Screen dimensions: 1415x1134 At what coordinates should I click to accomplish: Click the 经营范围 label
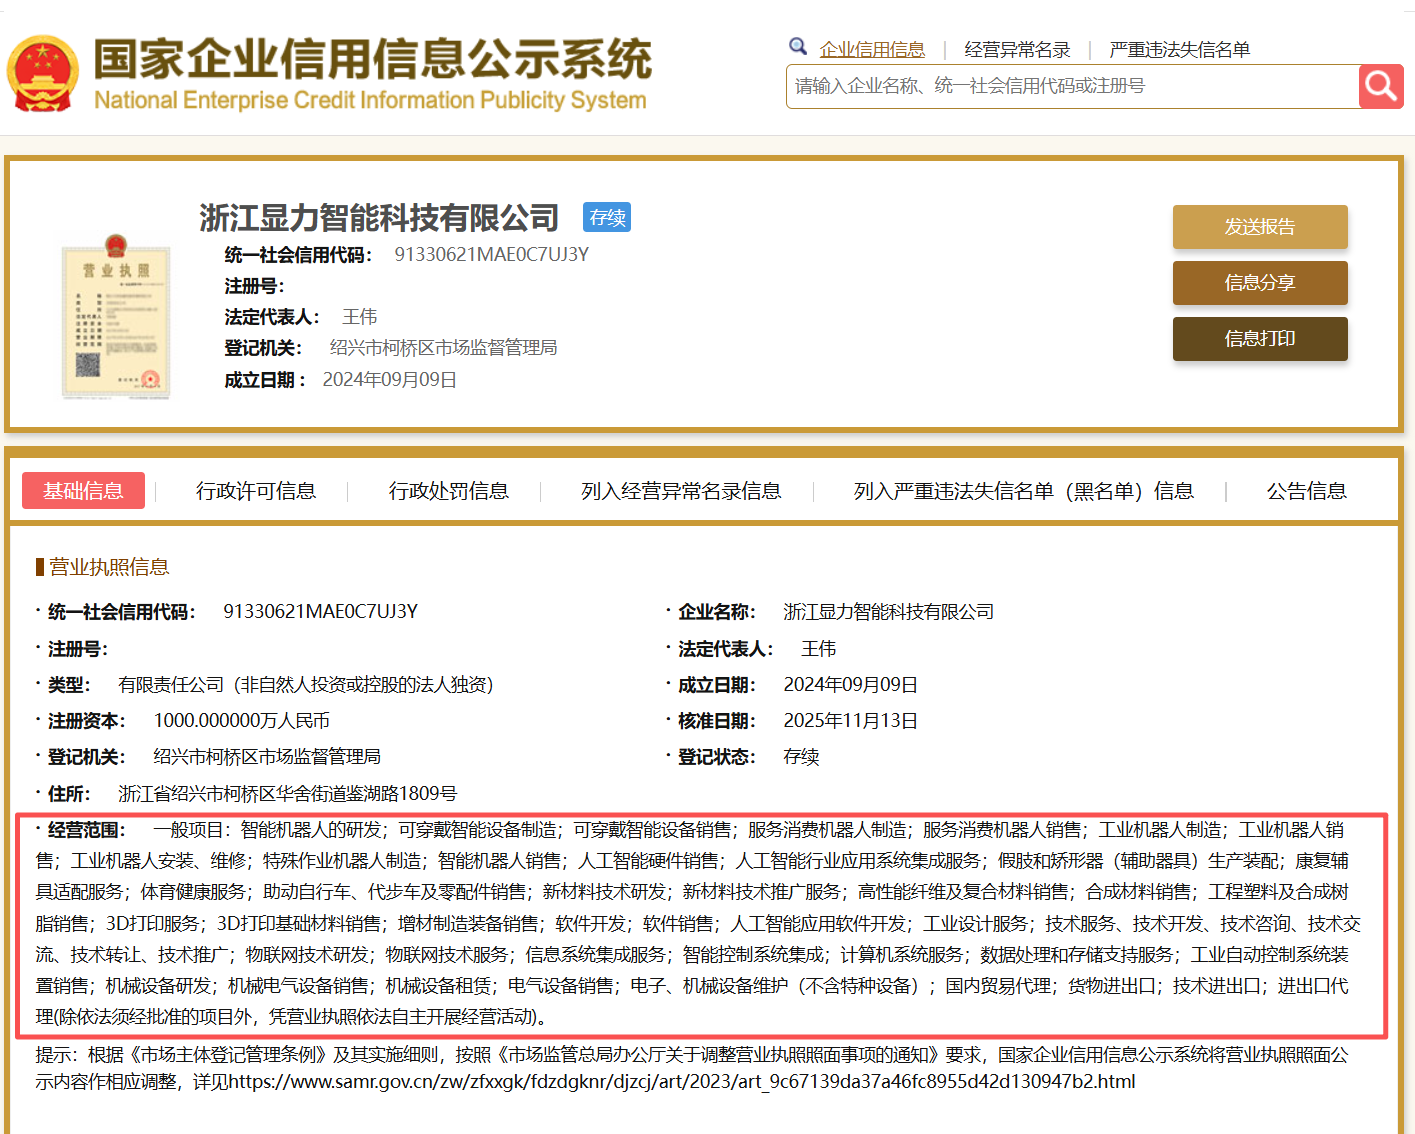tap(87, 830)
